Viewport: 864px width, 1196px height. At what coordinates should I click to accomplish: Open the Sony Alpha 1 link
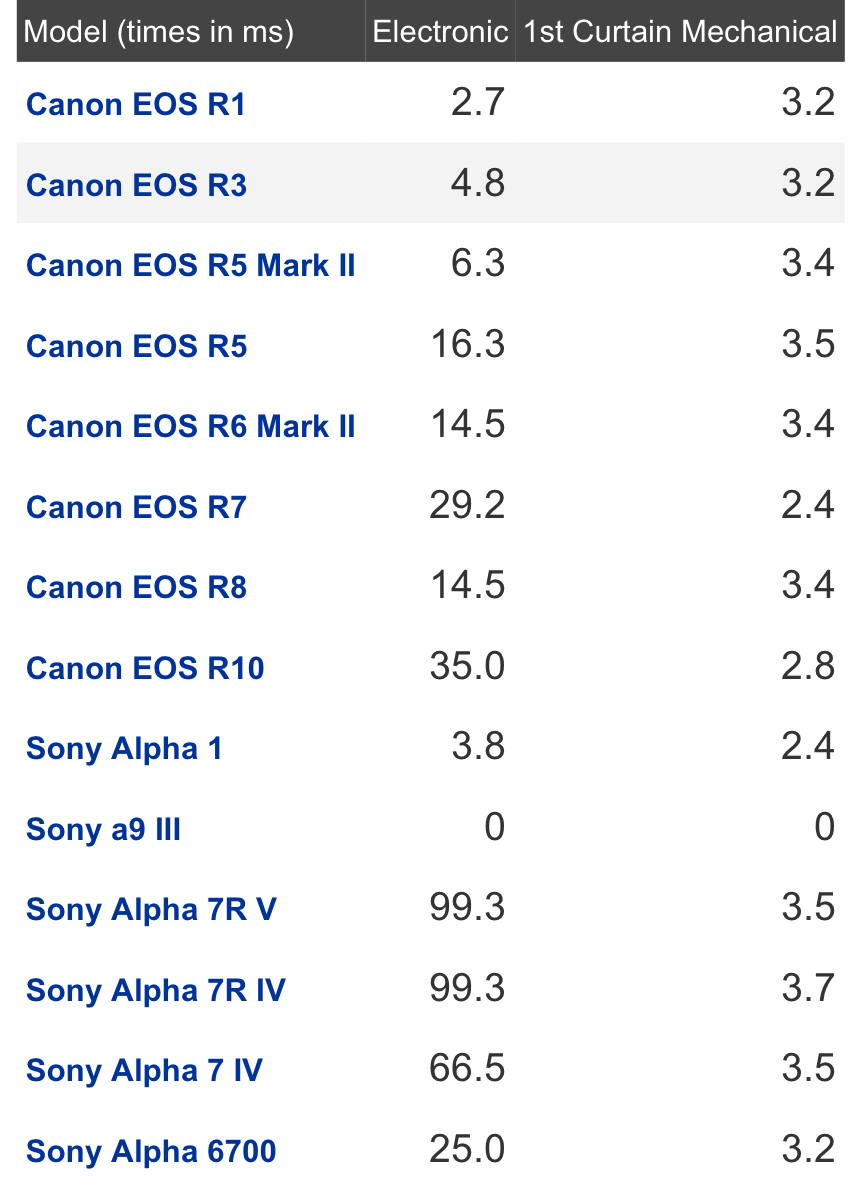pyautogui.click(x=124, y=749)
